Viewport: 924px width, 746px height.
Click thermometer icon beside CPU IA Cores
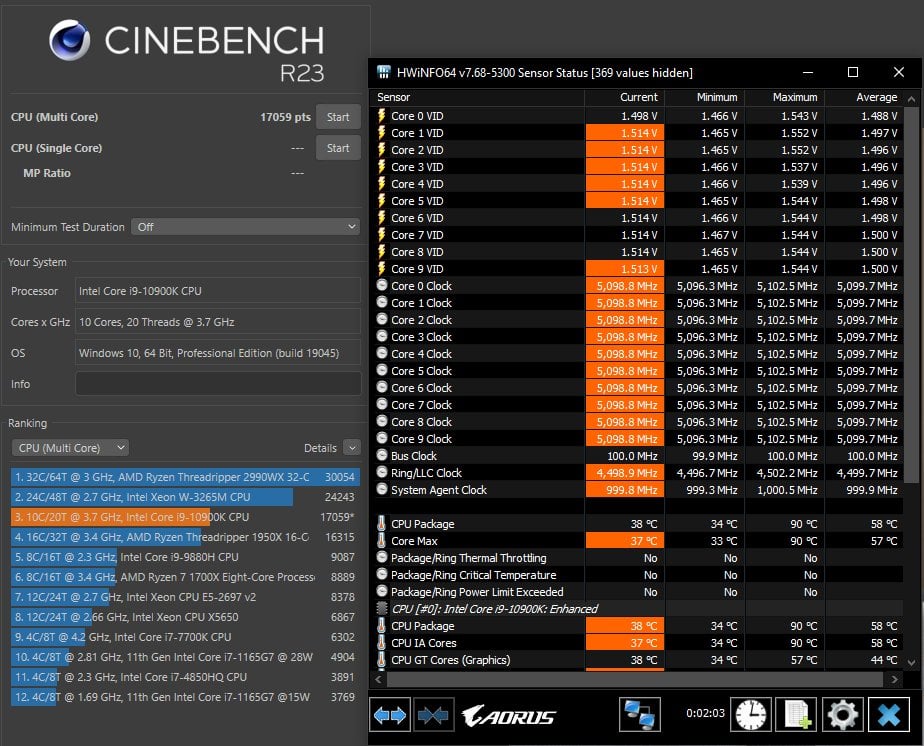click(x=382, y=642)
